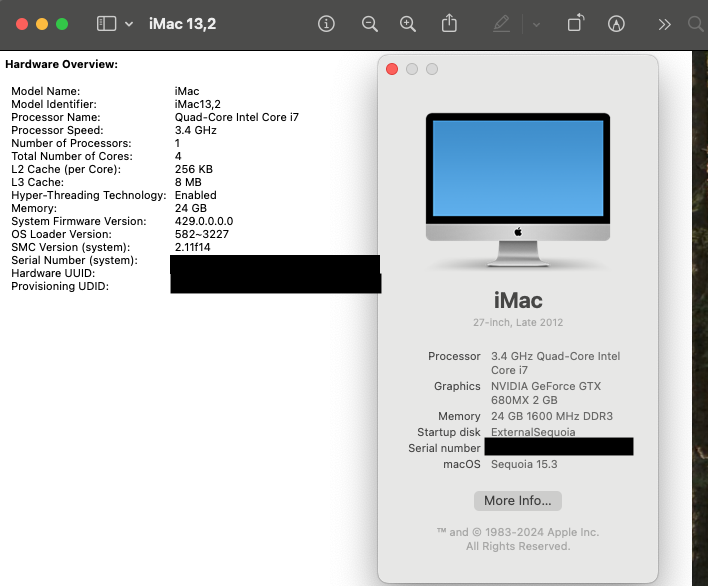Image resolution: width=708 pixels, height=586 pixels.
Task: Click the 27-inch, Late 2012 subtitle
Action: (518, 322)
